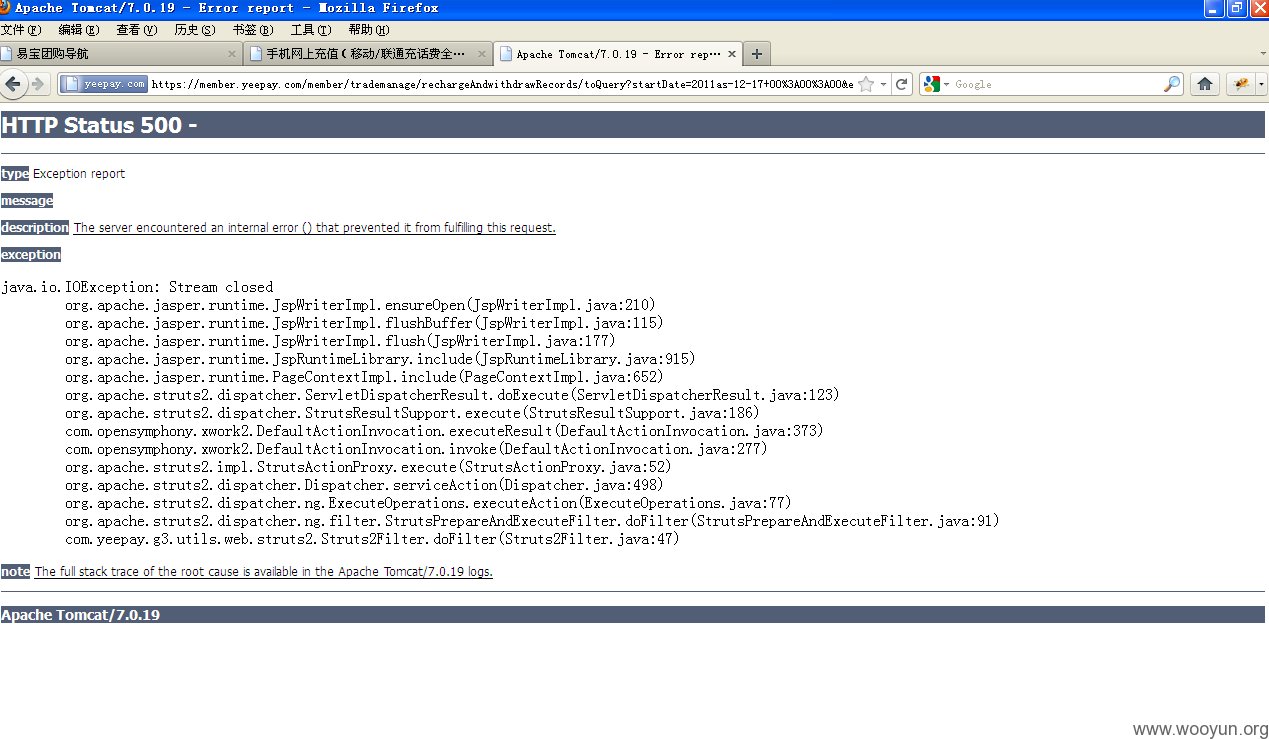
Task: Open the 查看 (View) menu
Action: pos(137,30)
